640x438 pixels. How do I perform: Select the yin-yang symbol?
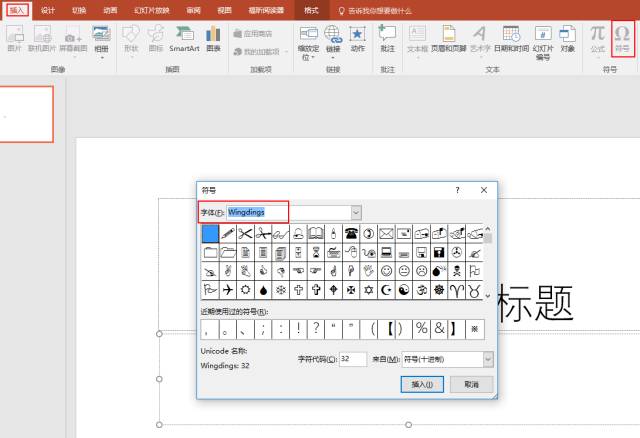coord(404,290)
